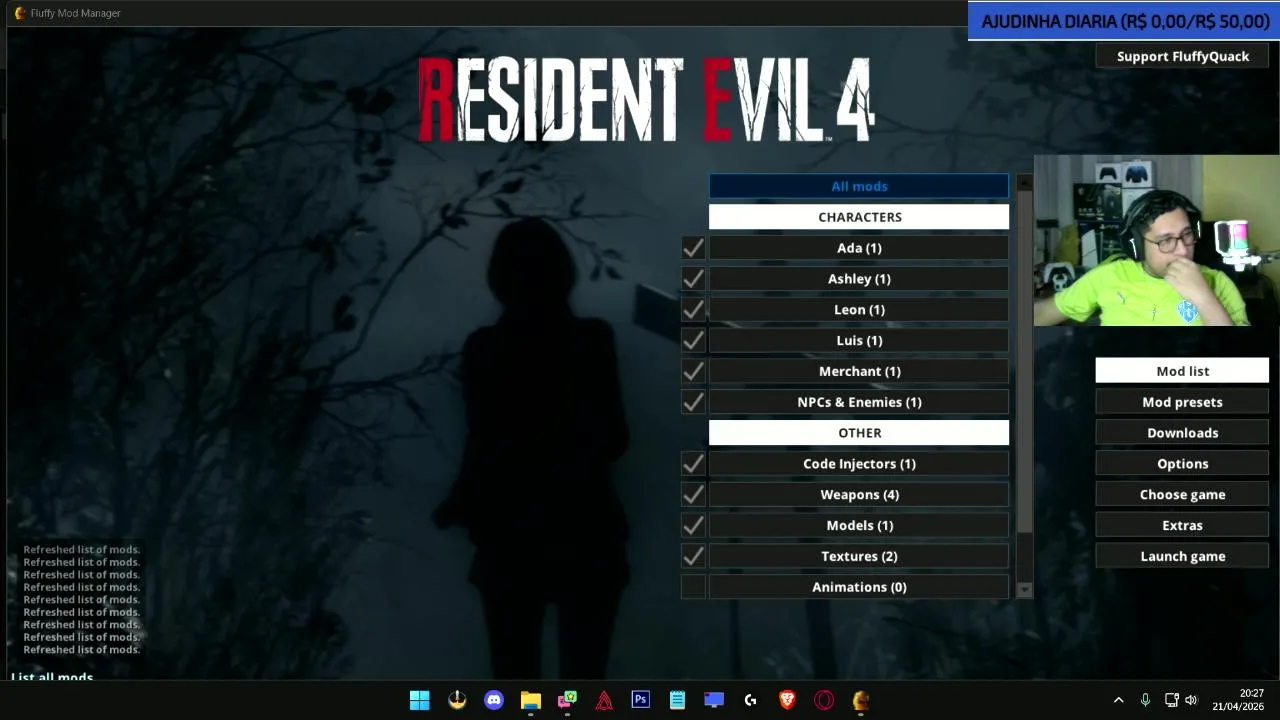Open the Luis (1) category

pyautogui.click(x=859, y=341)
